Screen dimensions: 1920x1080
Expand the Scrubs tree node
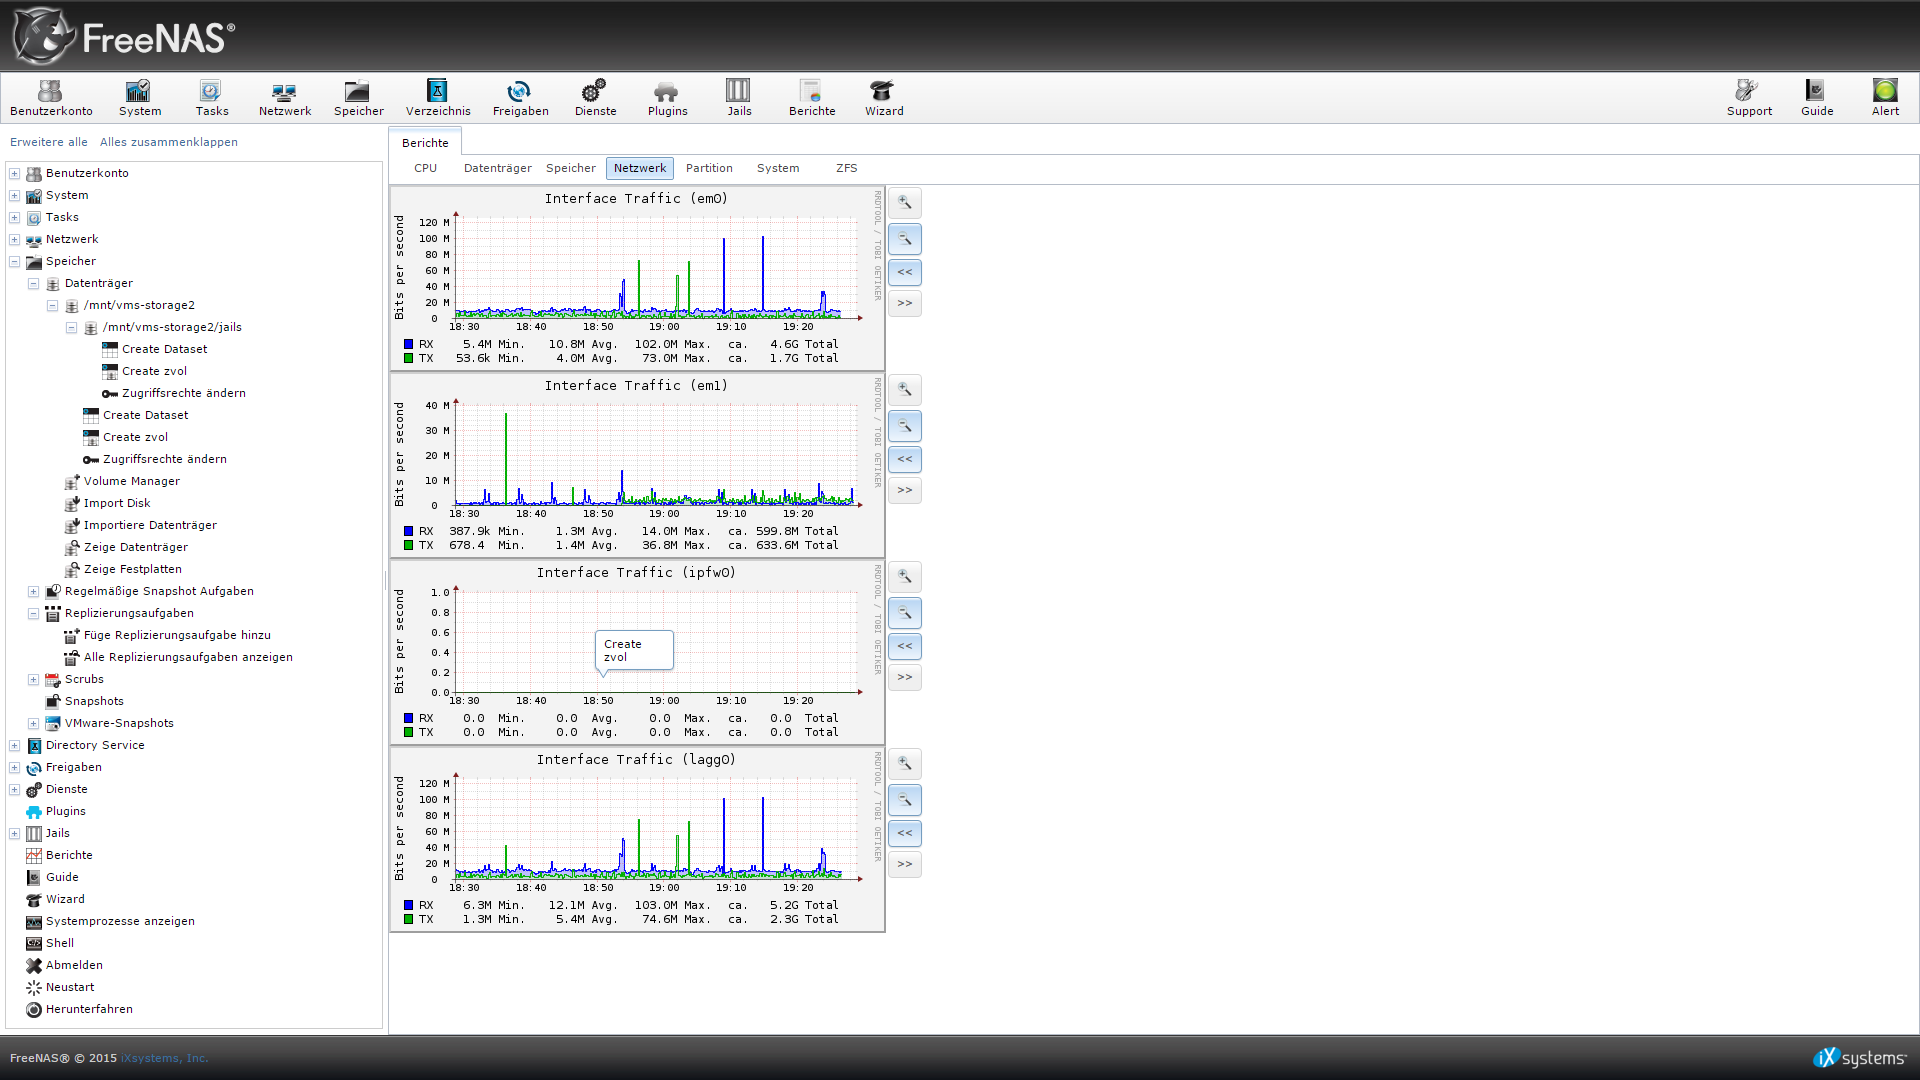click(x=34, y=679)
